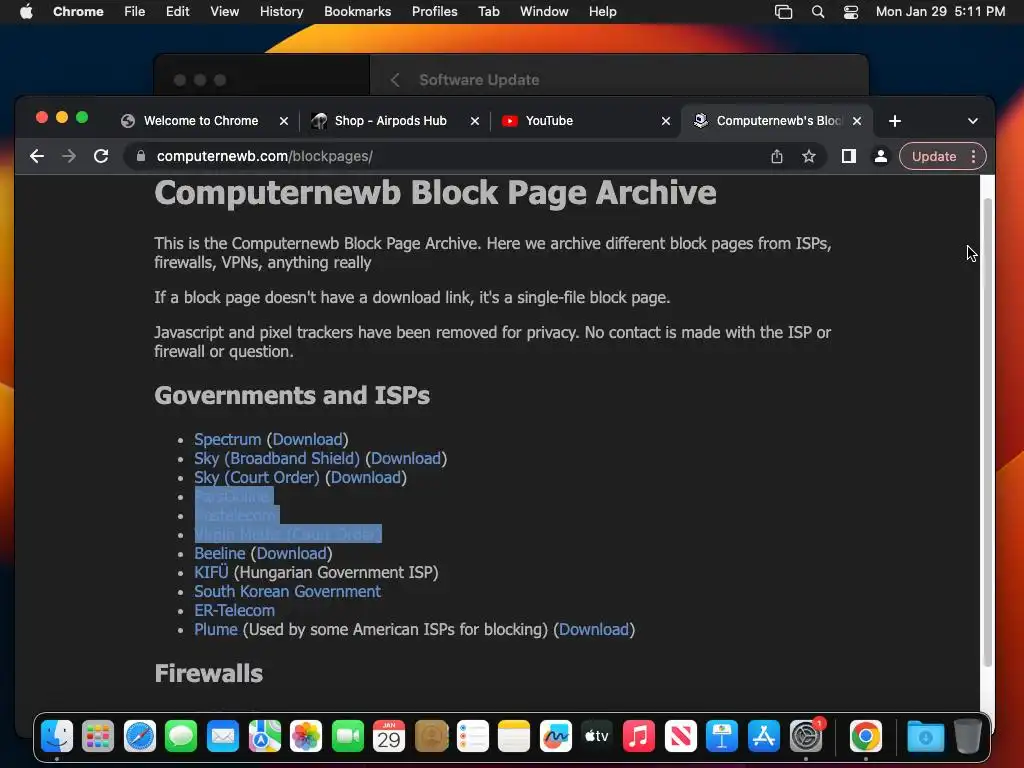Open Spotlight search in menu bar

818,12
